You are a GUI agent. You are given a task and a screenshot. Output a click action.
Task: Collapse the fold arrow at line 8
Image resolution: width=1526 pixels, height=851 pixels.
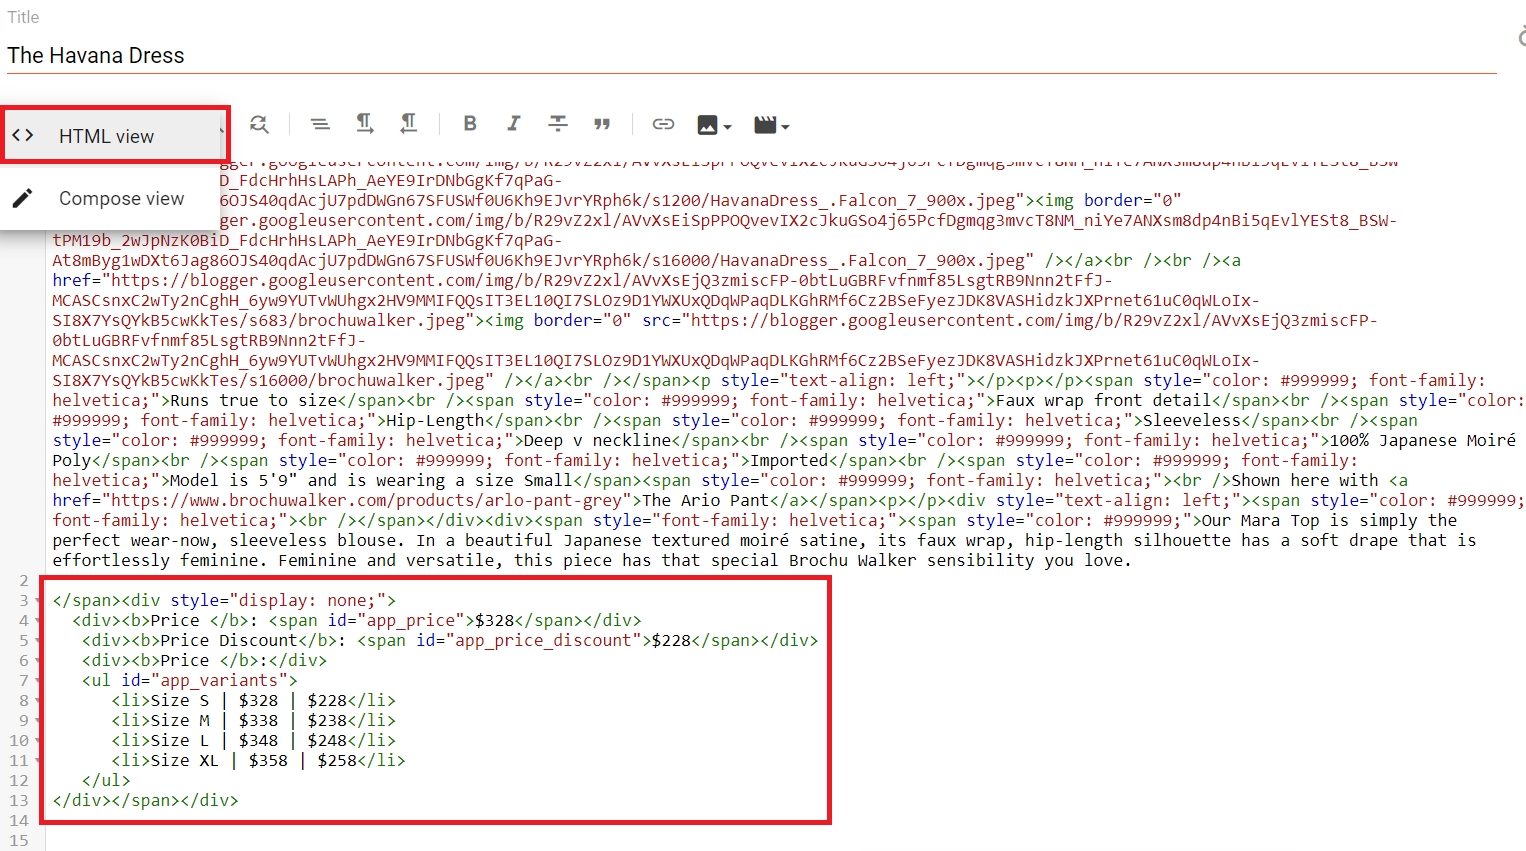(x=38, y=701)
